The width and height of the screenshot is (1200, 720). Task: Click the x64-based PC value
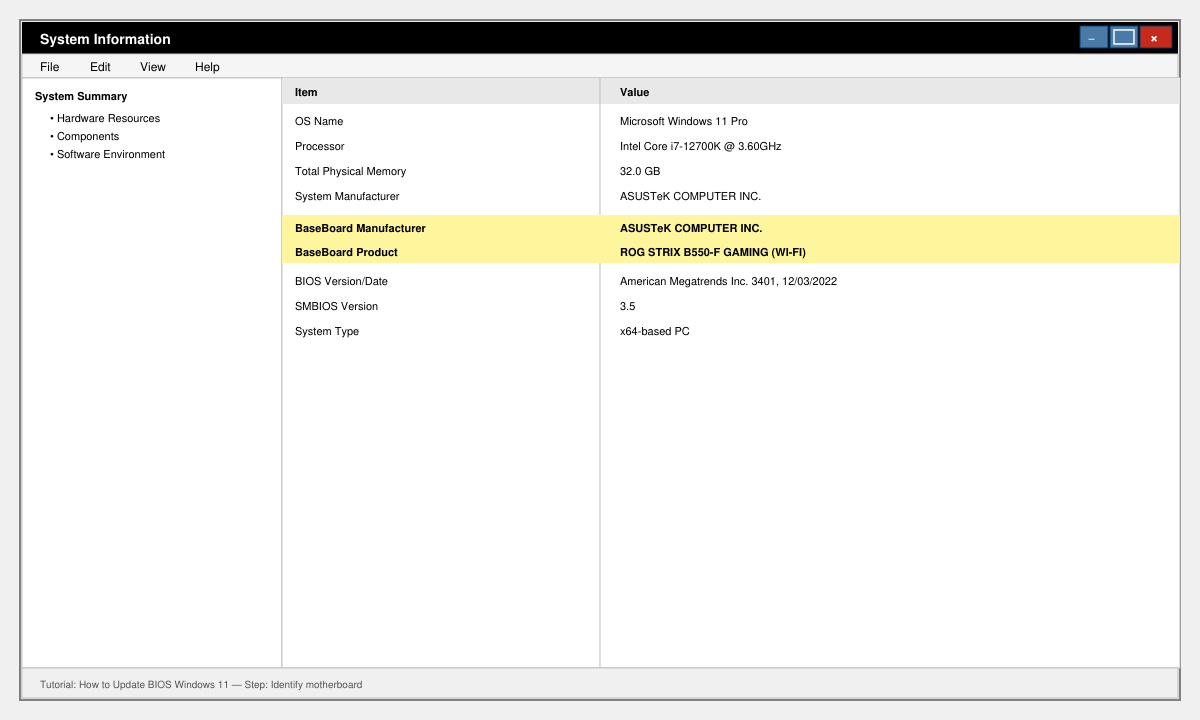pyautogui.click(x=654, y=331)
